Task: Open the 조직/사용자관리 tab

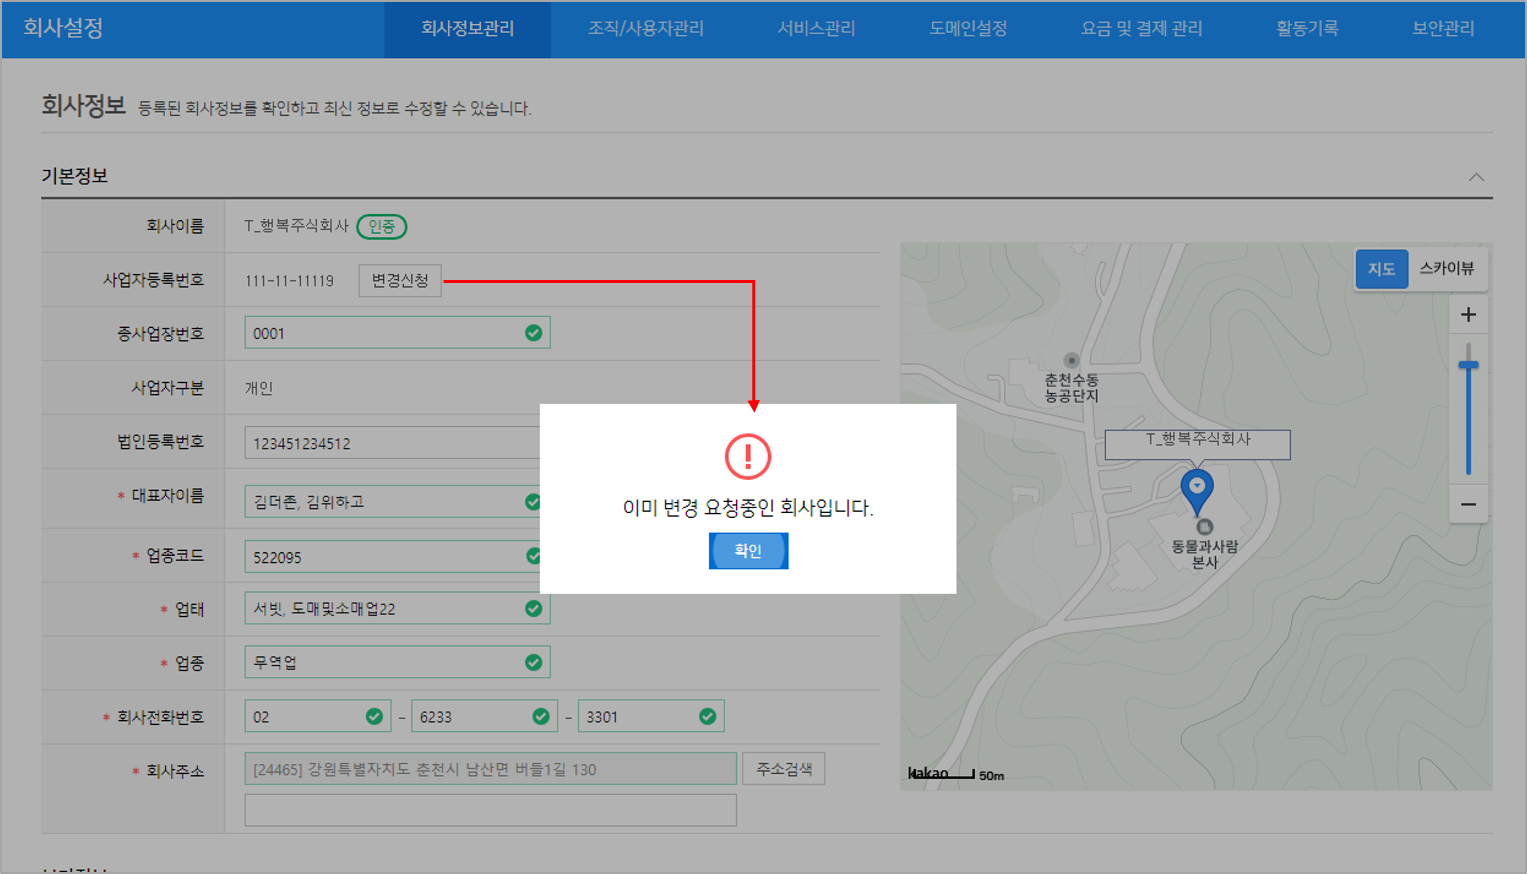Action: [646, 29]
